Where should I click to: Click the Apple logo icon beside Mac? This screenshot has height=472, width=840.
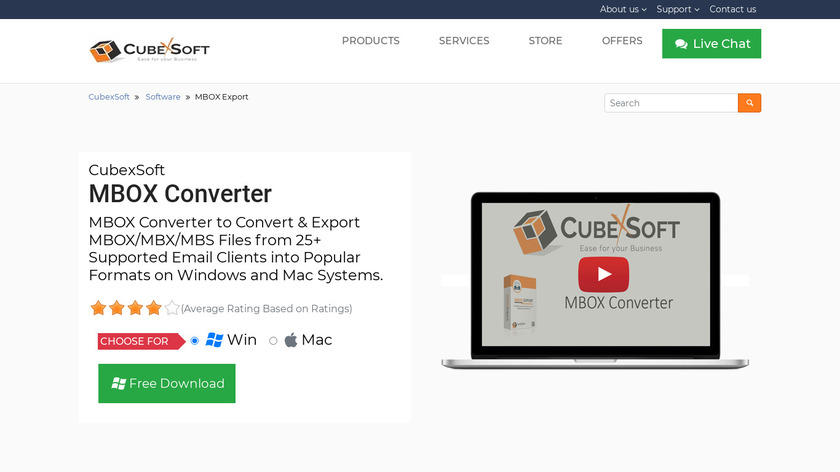(291, 340)
